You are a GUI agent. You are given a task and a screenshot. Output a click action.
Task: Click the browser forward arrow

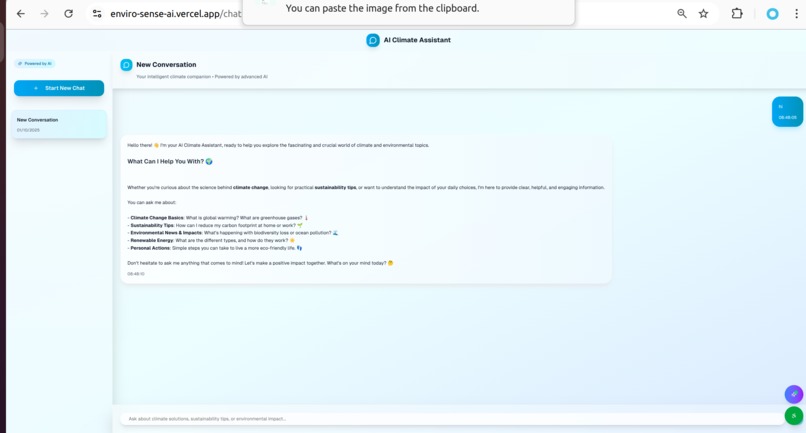45,14
